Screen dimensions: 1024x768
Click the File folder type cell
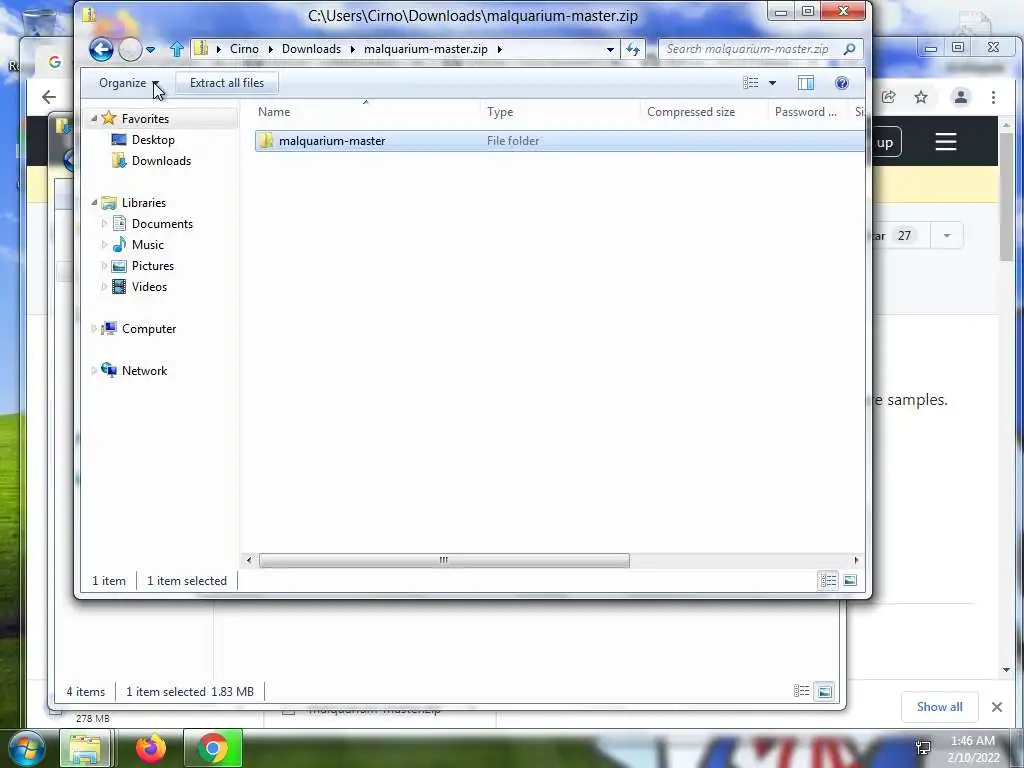pos(513,141)
